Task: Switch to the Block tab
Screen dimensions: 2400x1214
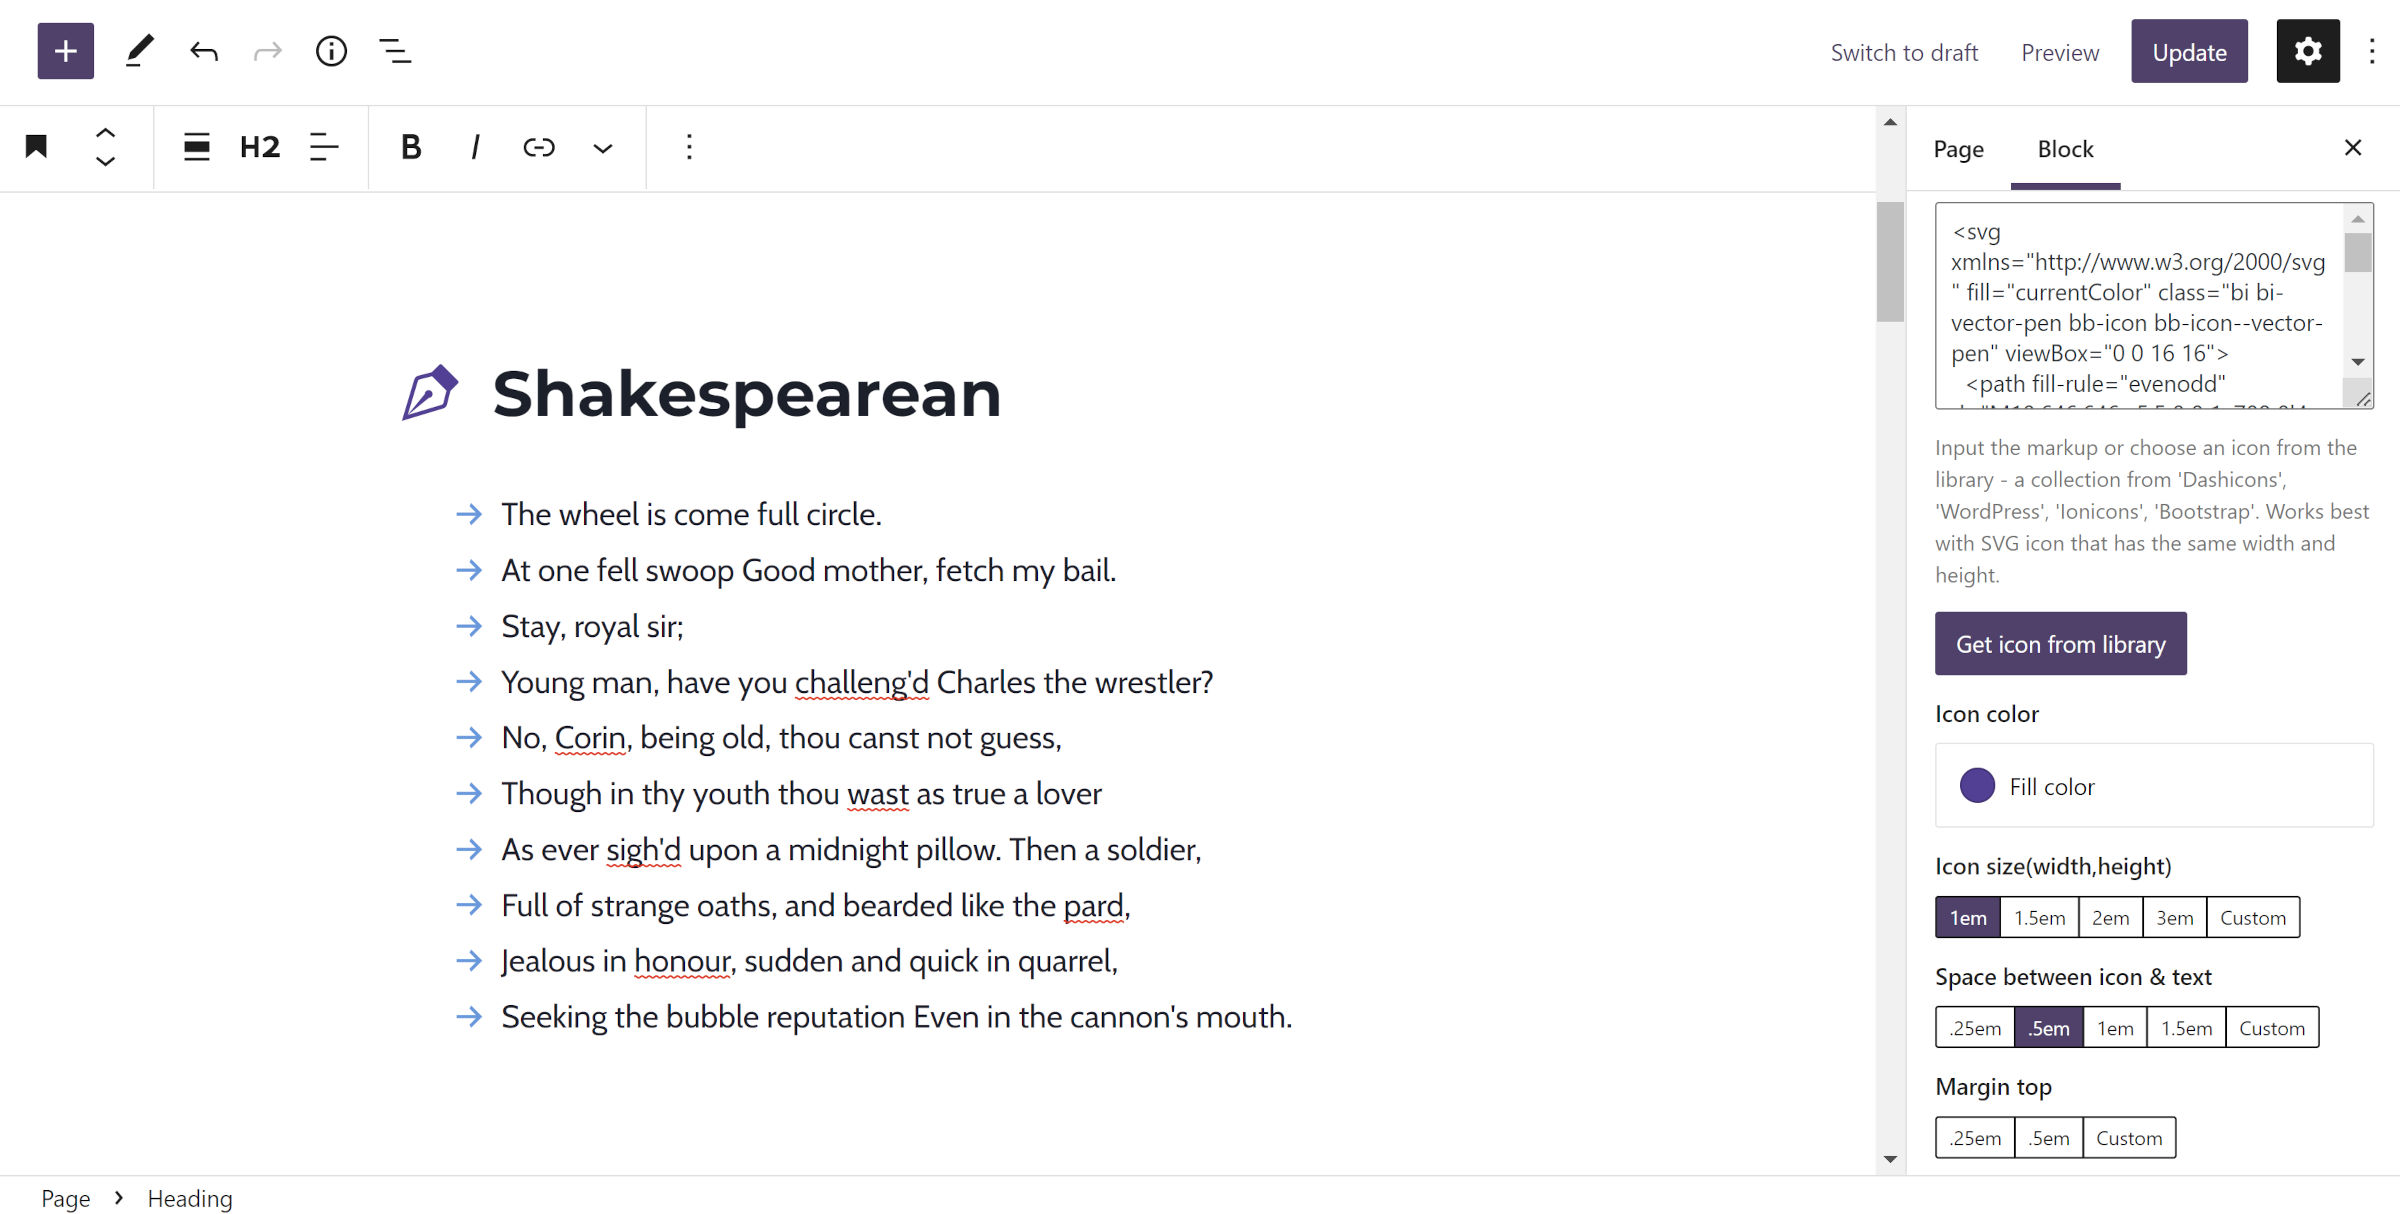Action: (x=2065, y=148)
